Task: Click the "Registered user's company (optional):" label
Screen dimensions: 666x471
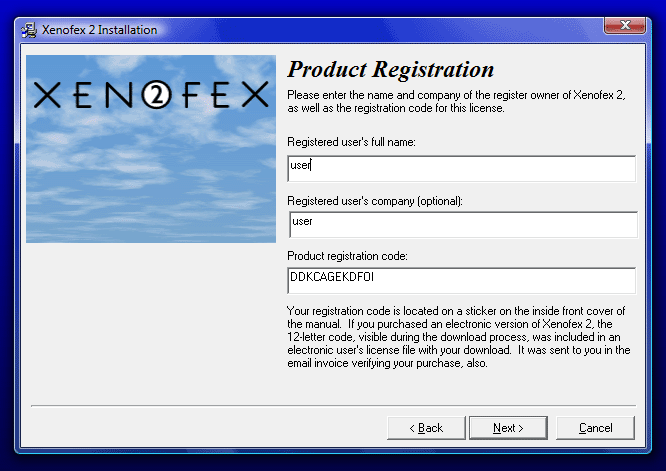Action: 375,201
